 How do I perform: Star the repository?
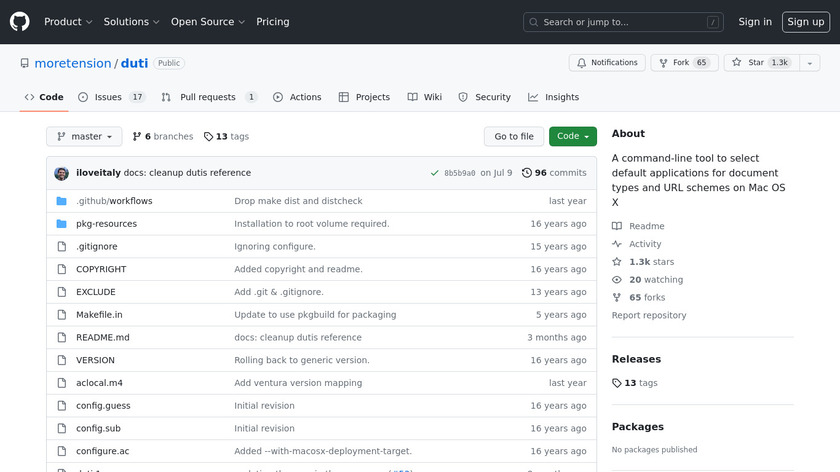pos(761,63)
